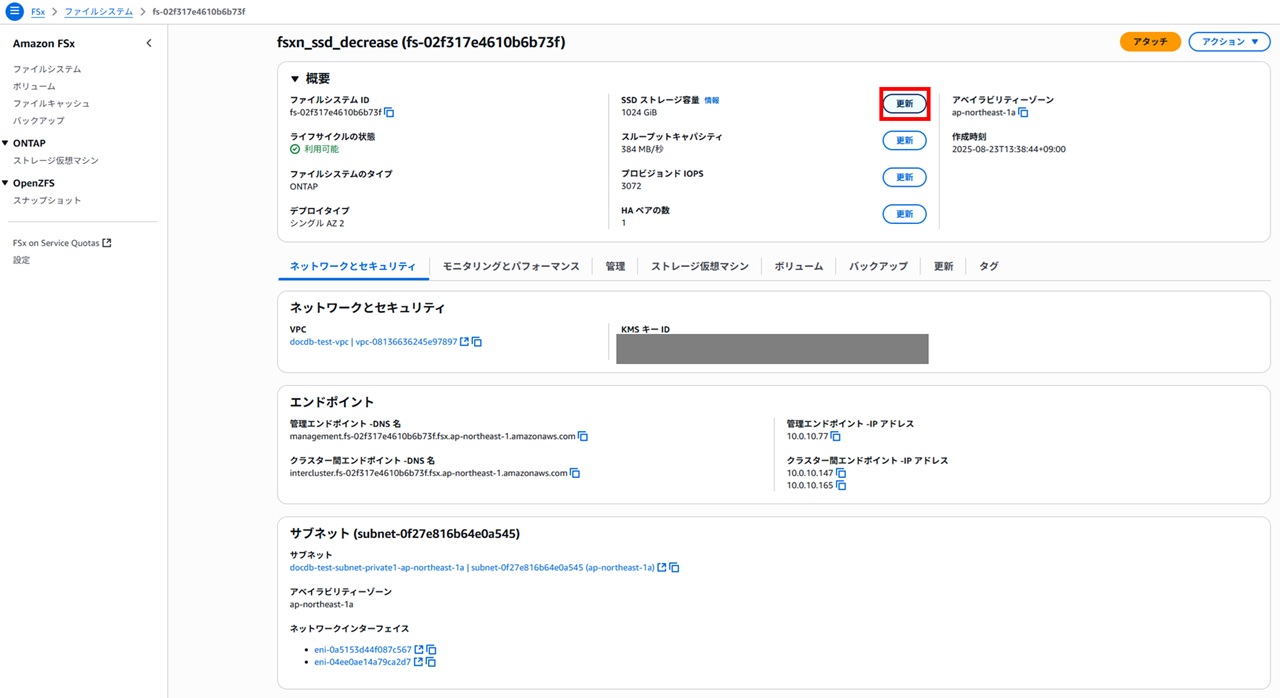Copy management endpoint IP 10.0.10.77

[836, 437]
